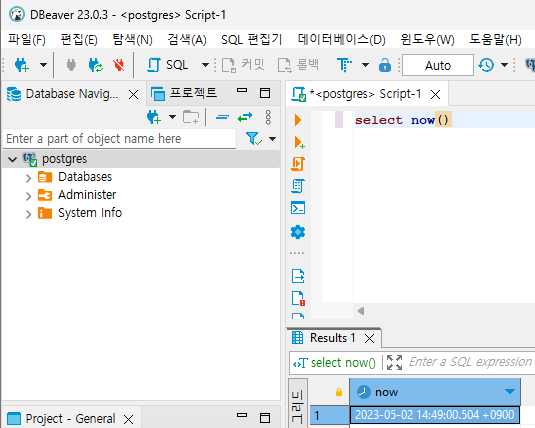Open the transaction log dropdown arrow
Viewport: 535px width, 428px height.
click(504, 65)
